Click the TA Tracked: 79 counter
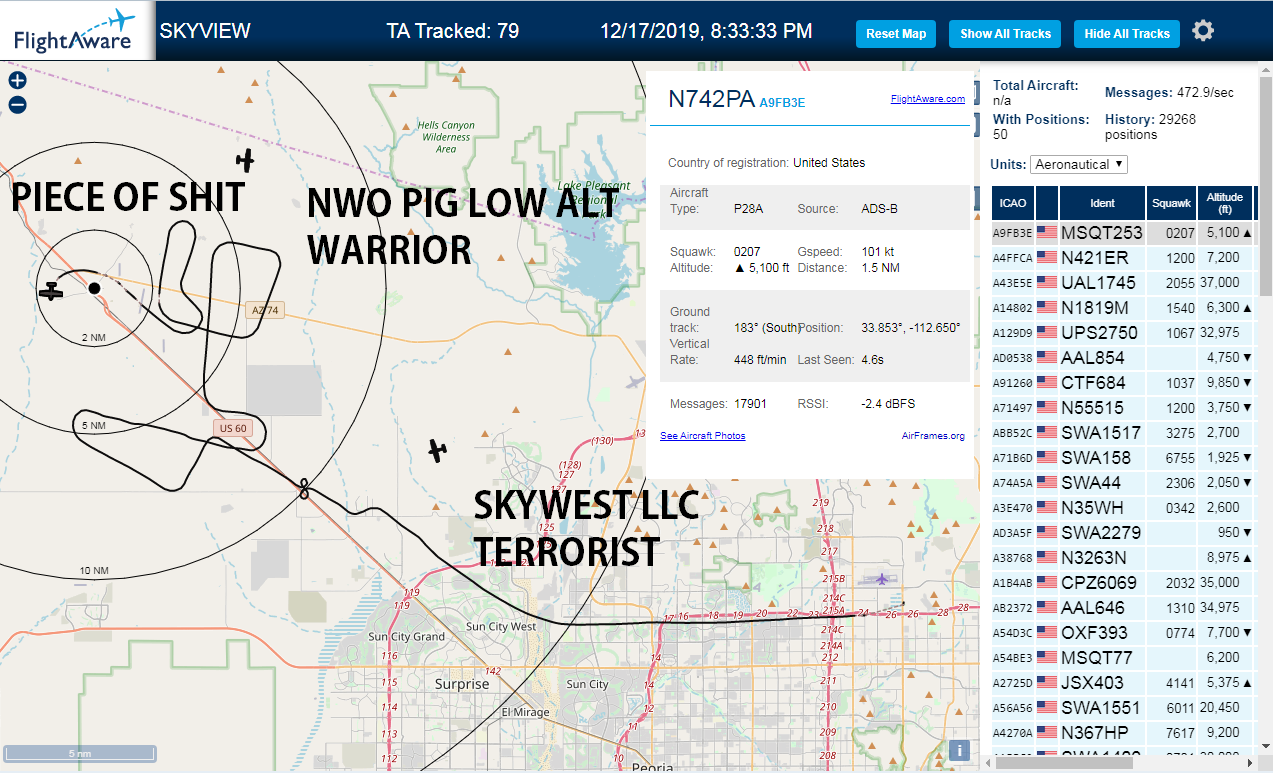The width and height of the screenshot is (1273, 773). click(453, 31)
